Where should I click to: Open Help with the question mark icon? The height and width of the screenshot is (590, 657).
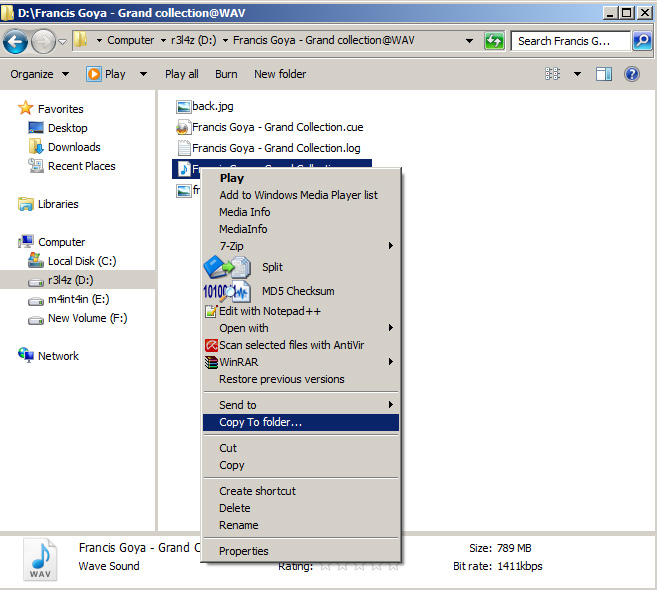[x=631, y=74]
